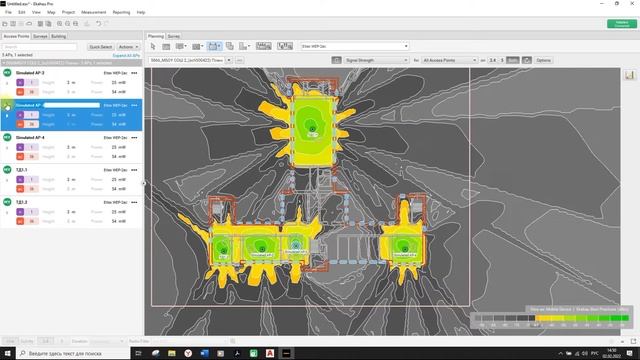Screen dimensions: 640x360
Task: Click the visualization view icon left of Signal Strength
Action: 336,60
